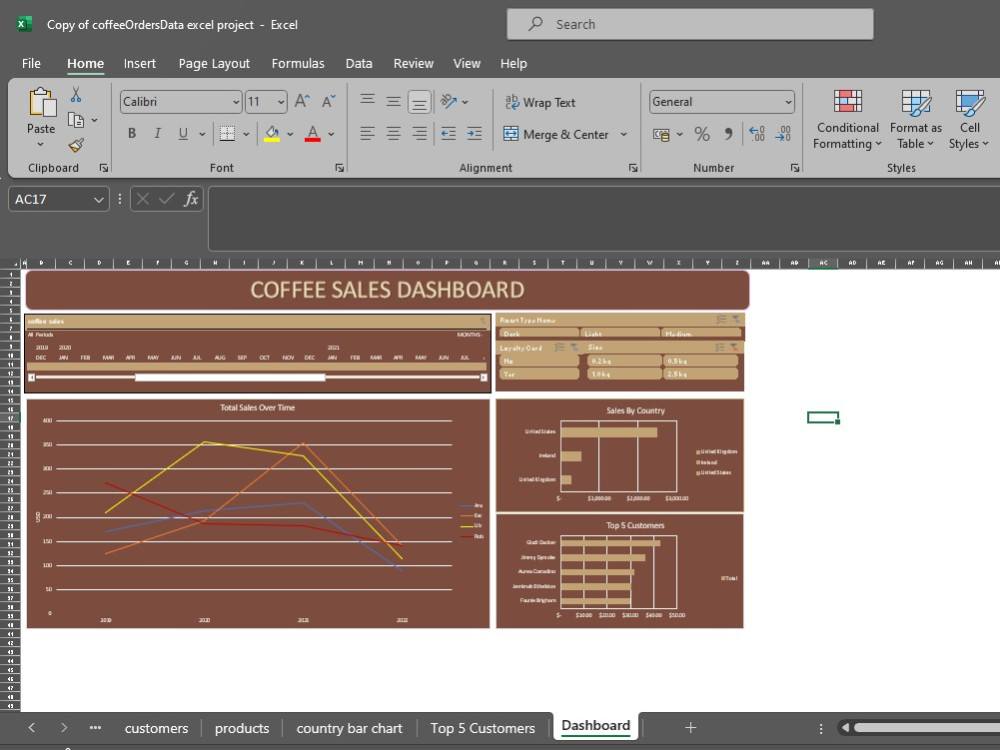
Task: Filter by Dark roast slicer button
Action: [x=539, y=333]
